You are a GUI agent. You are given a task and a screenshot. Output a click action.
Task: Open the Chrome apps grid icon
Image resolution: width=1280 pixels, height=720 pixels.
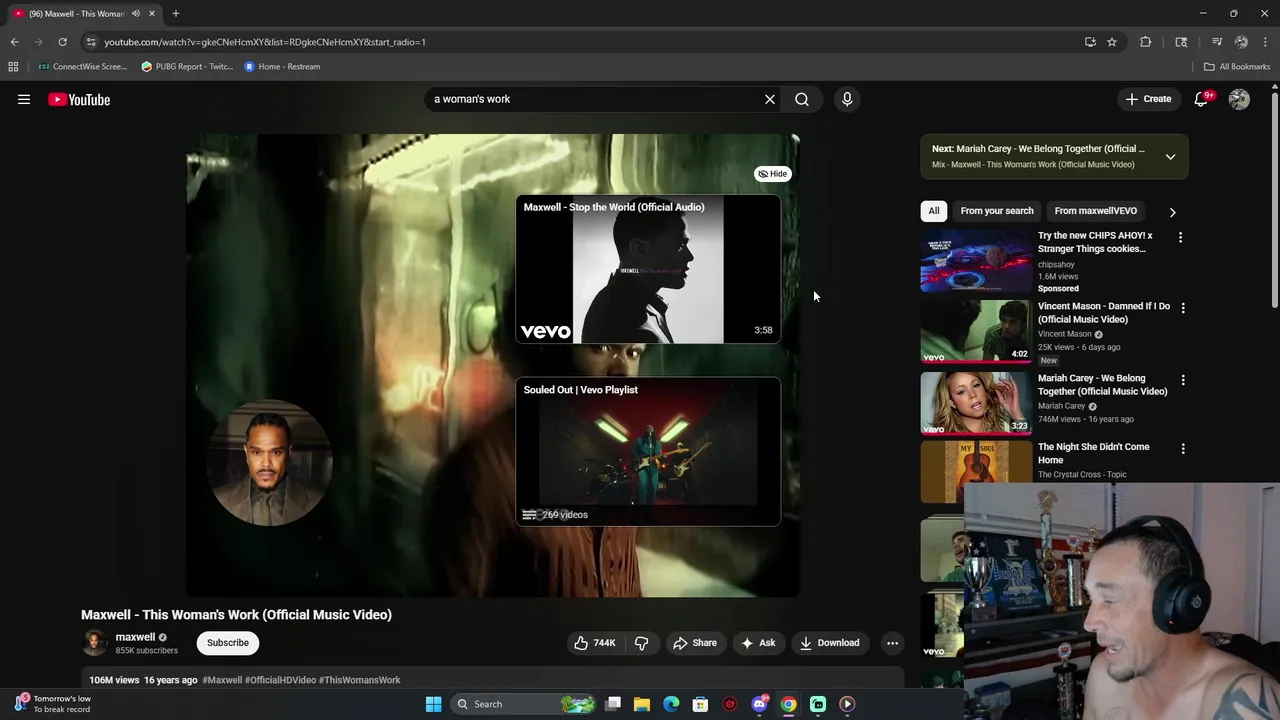(13, 67)
